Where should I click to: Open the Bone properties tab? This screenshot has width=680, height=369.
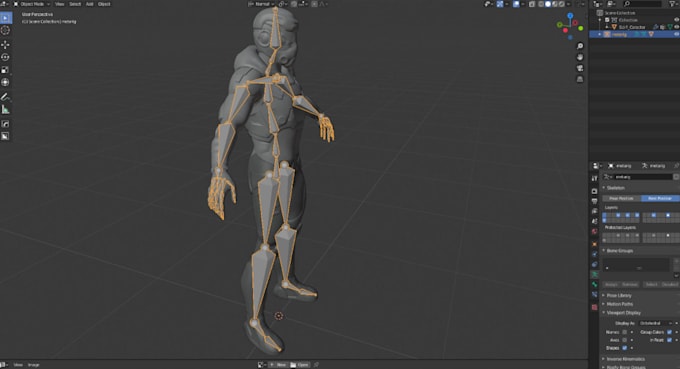594,285
